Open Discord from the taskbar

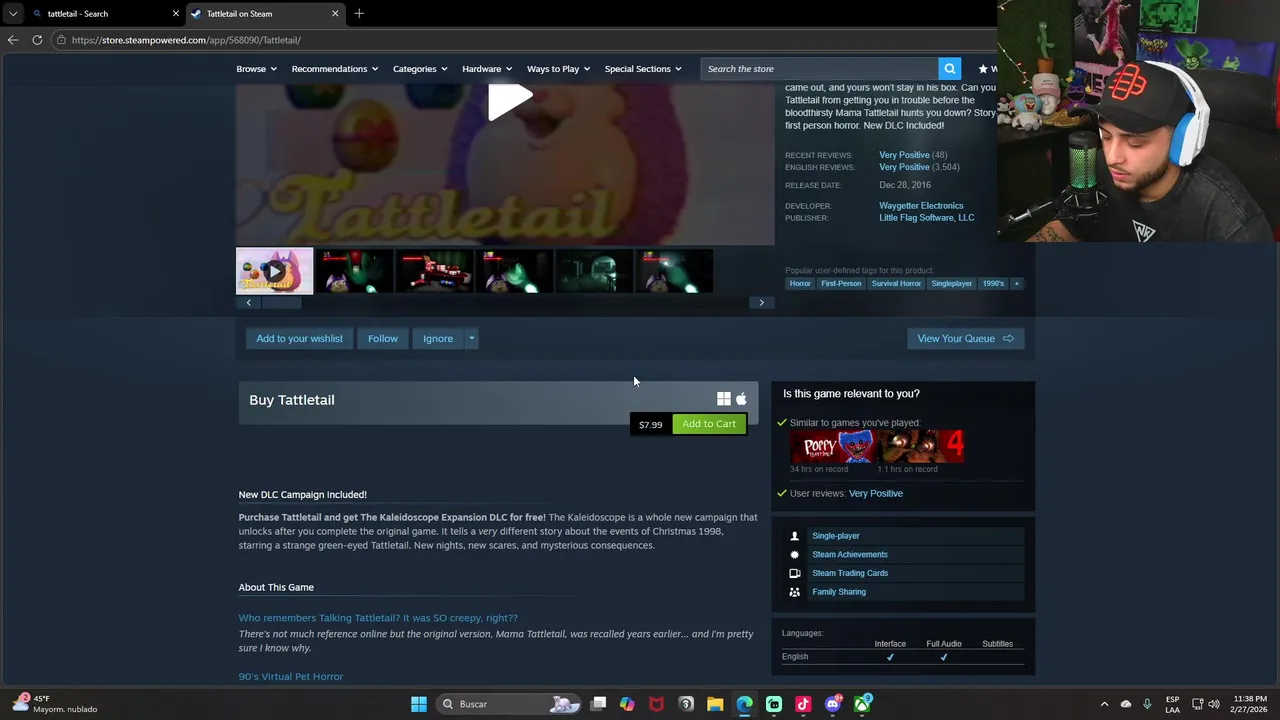pos(832,704)
